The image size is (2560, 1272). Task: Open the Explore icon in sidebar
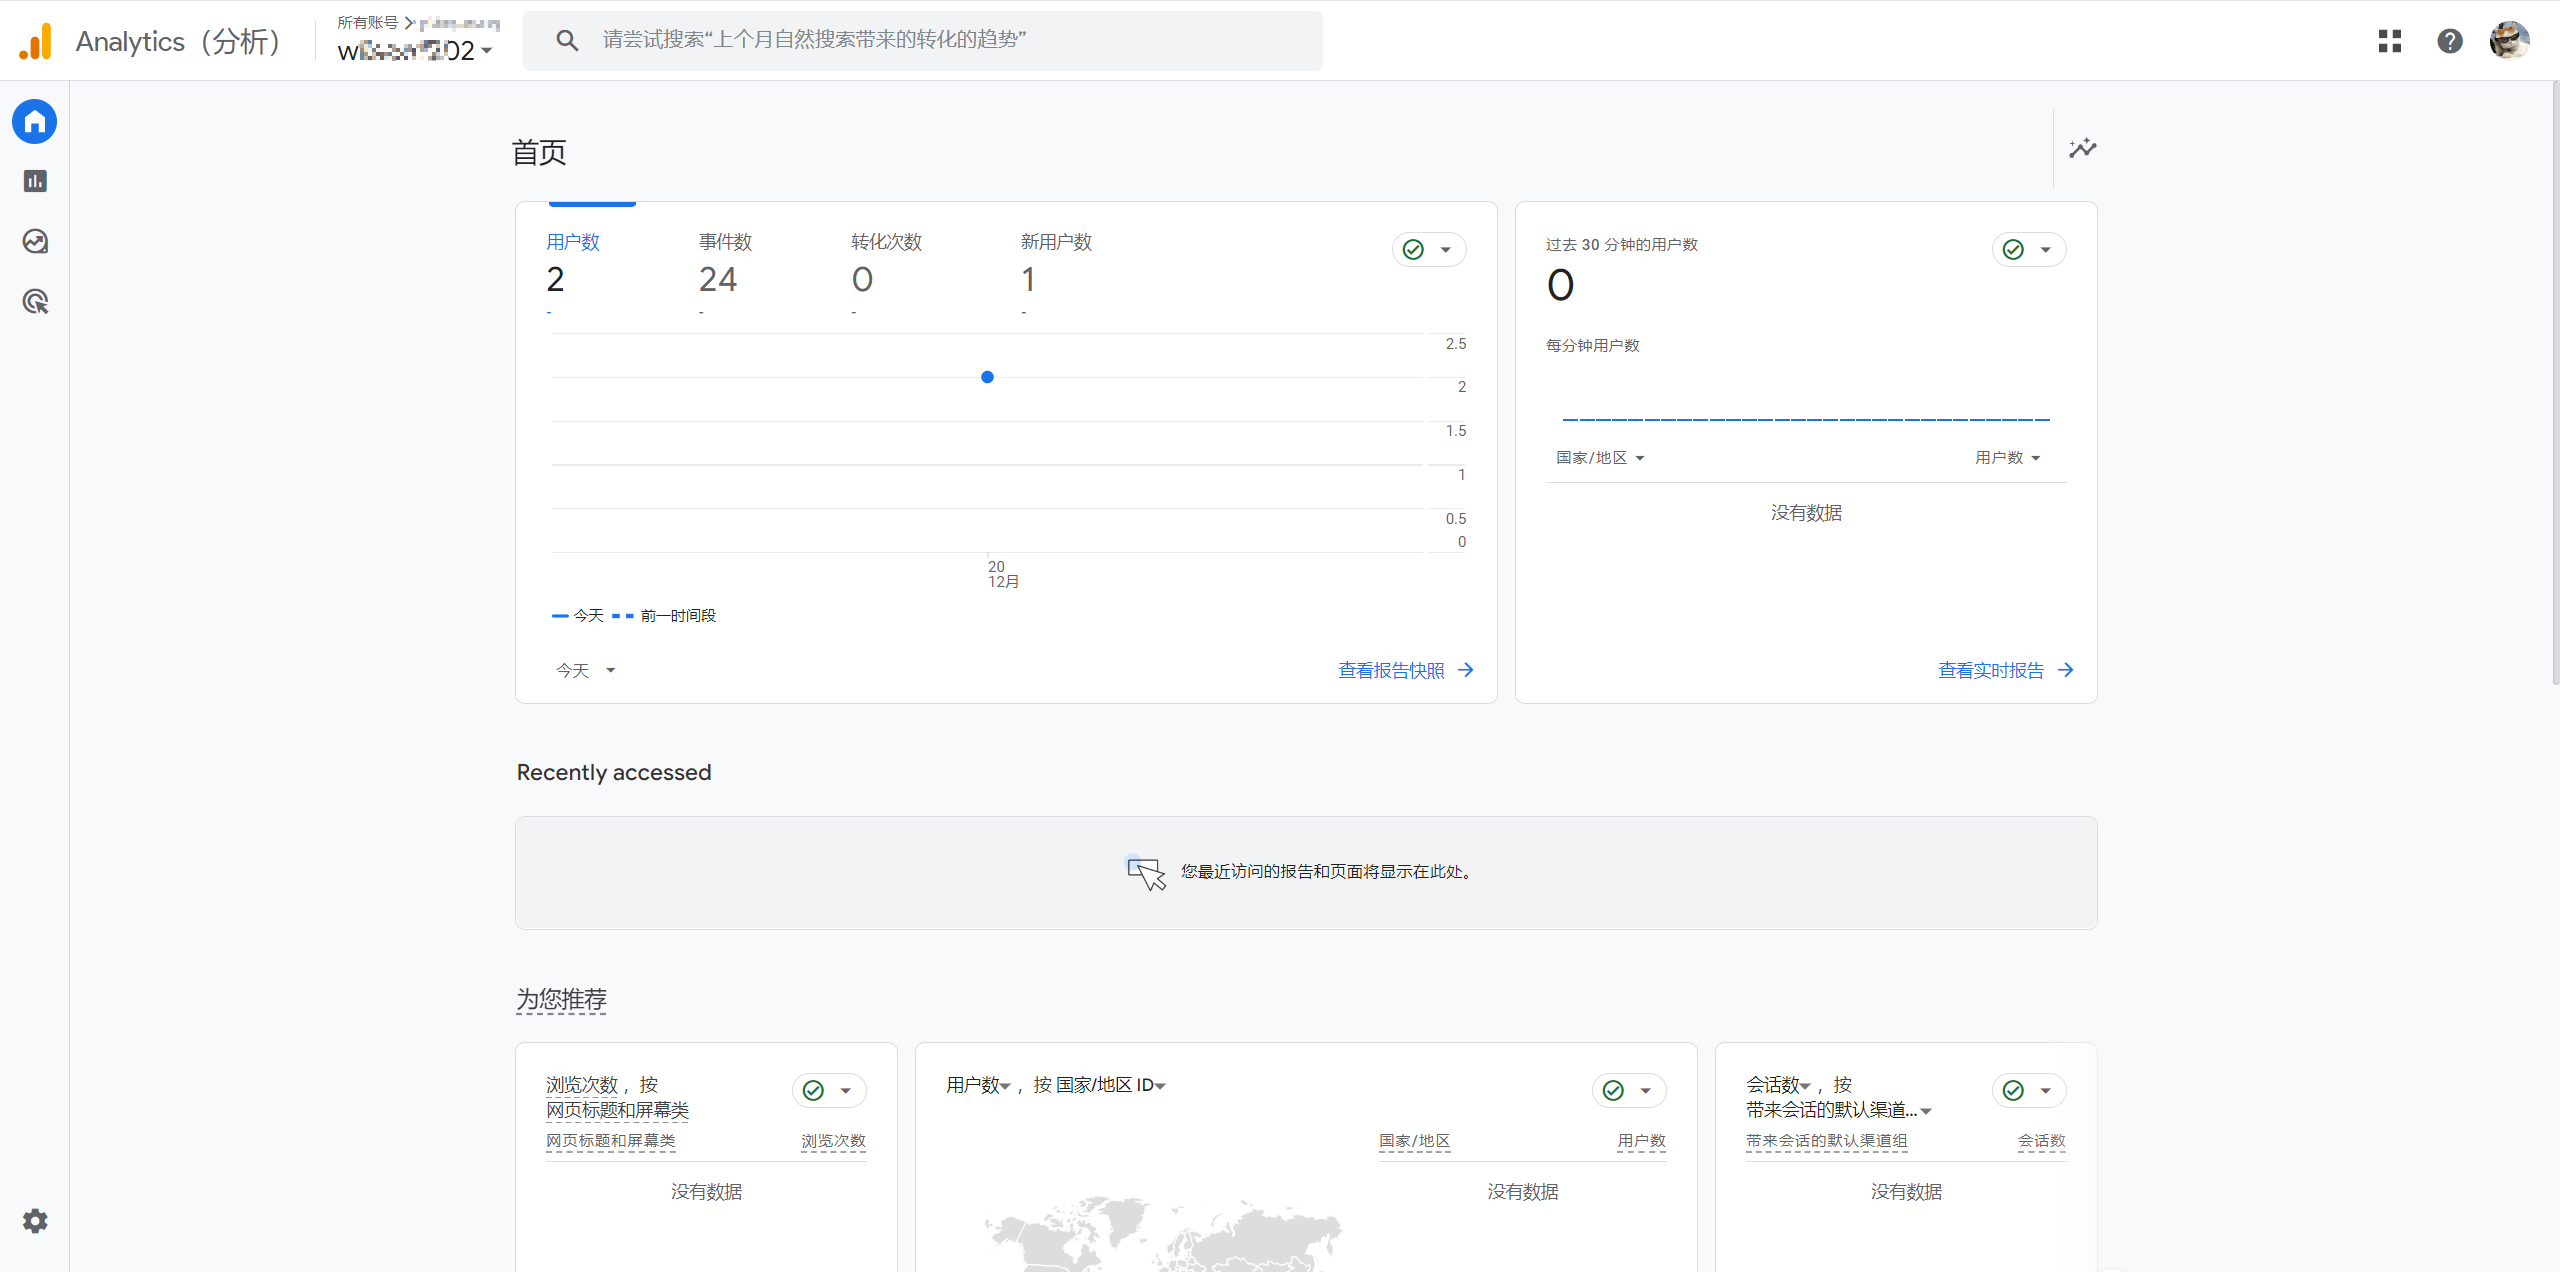pos(35,241)
